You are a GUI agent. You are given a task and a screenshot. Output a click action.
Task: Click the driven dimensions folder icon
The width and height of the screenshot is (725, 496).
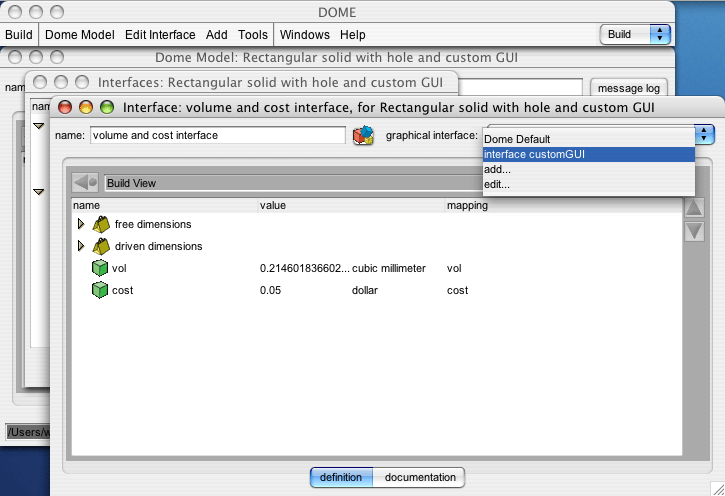click(101, 246)
